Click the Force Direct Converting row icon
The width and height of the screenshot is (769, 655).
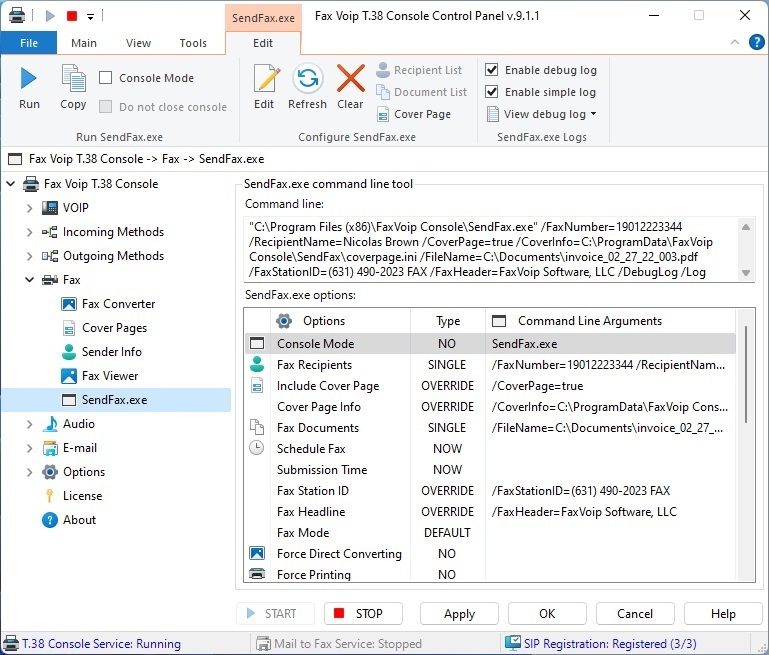(257, 554)
